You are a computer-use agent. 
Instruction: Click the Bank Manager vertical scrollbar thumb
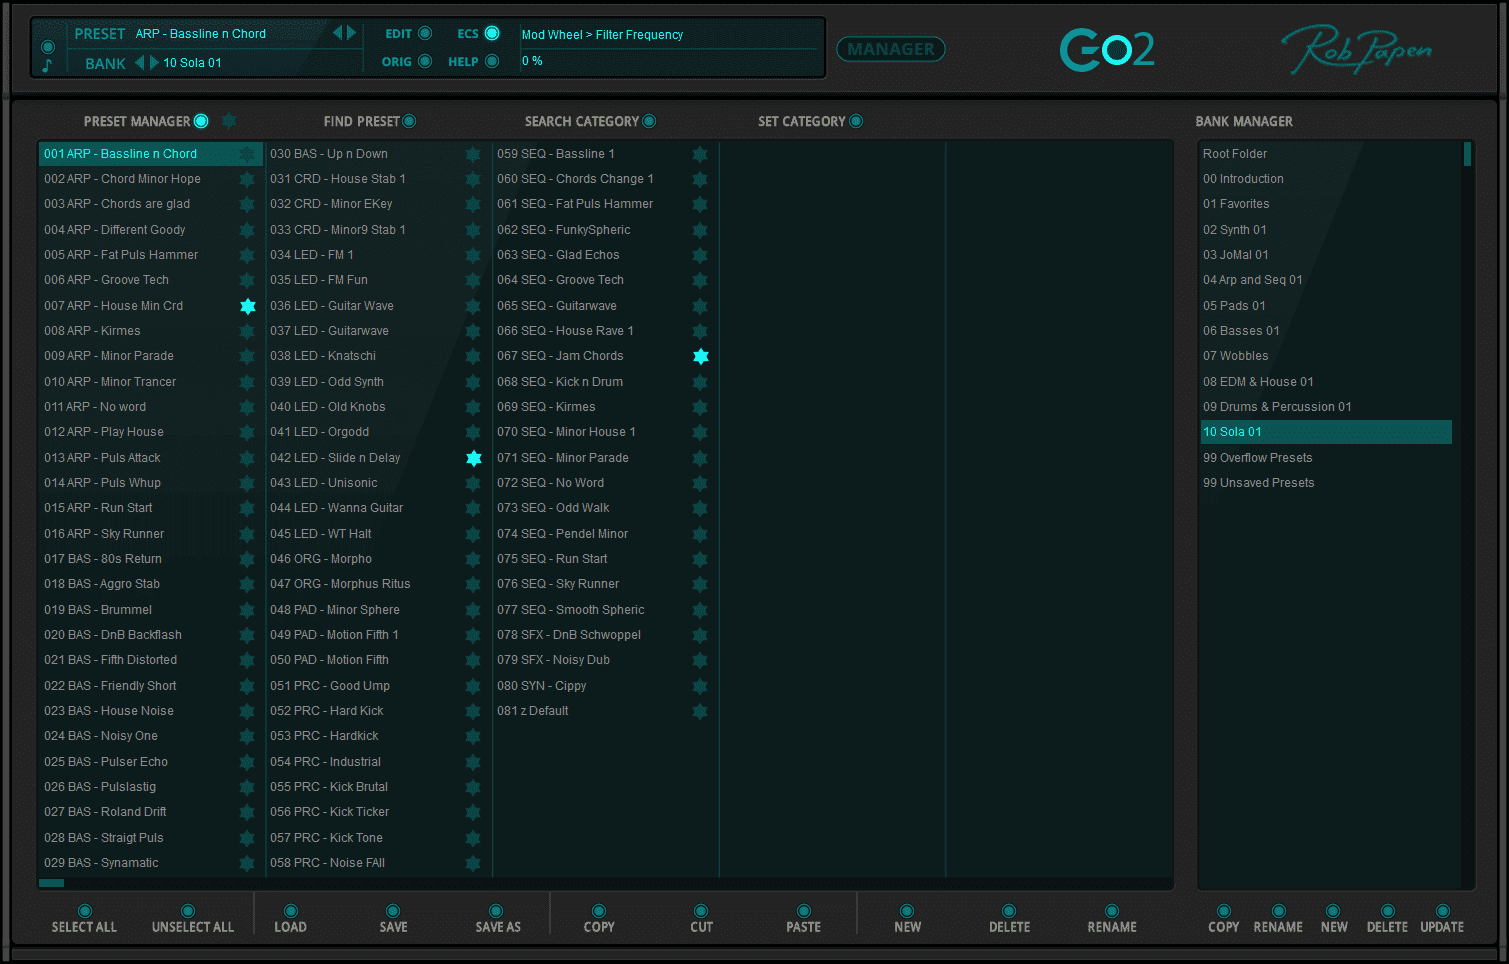(1467, 154)
